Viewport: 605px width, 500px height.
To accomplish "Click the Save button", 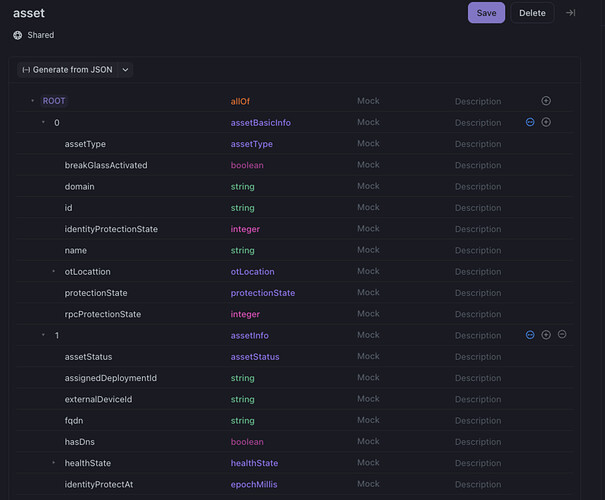I will tap(486, 13).
